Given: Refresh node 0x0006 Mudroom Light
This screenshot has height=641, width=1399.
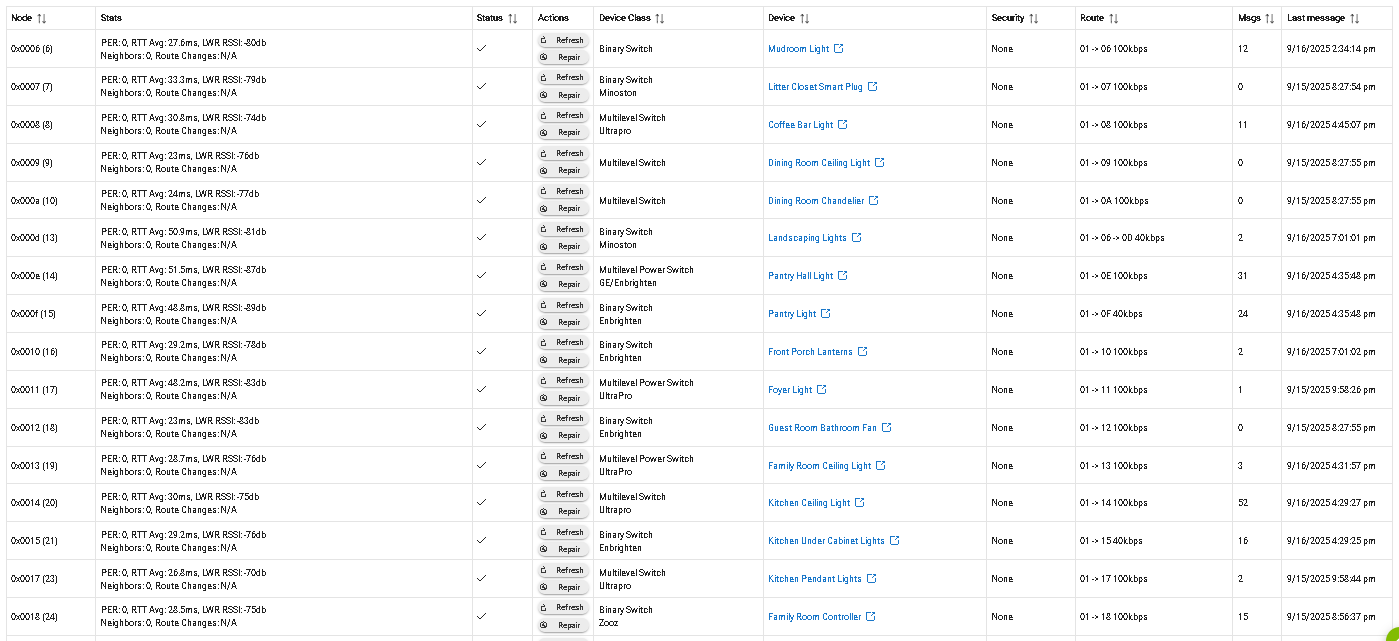Looking at the screenshot, I should (x=563, y=40).
